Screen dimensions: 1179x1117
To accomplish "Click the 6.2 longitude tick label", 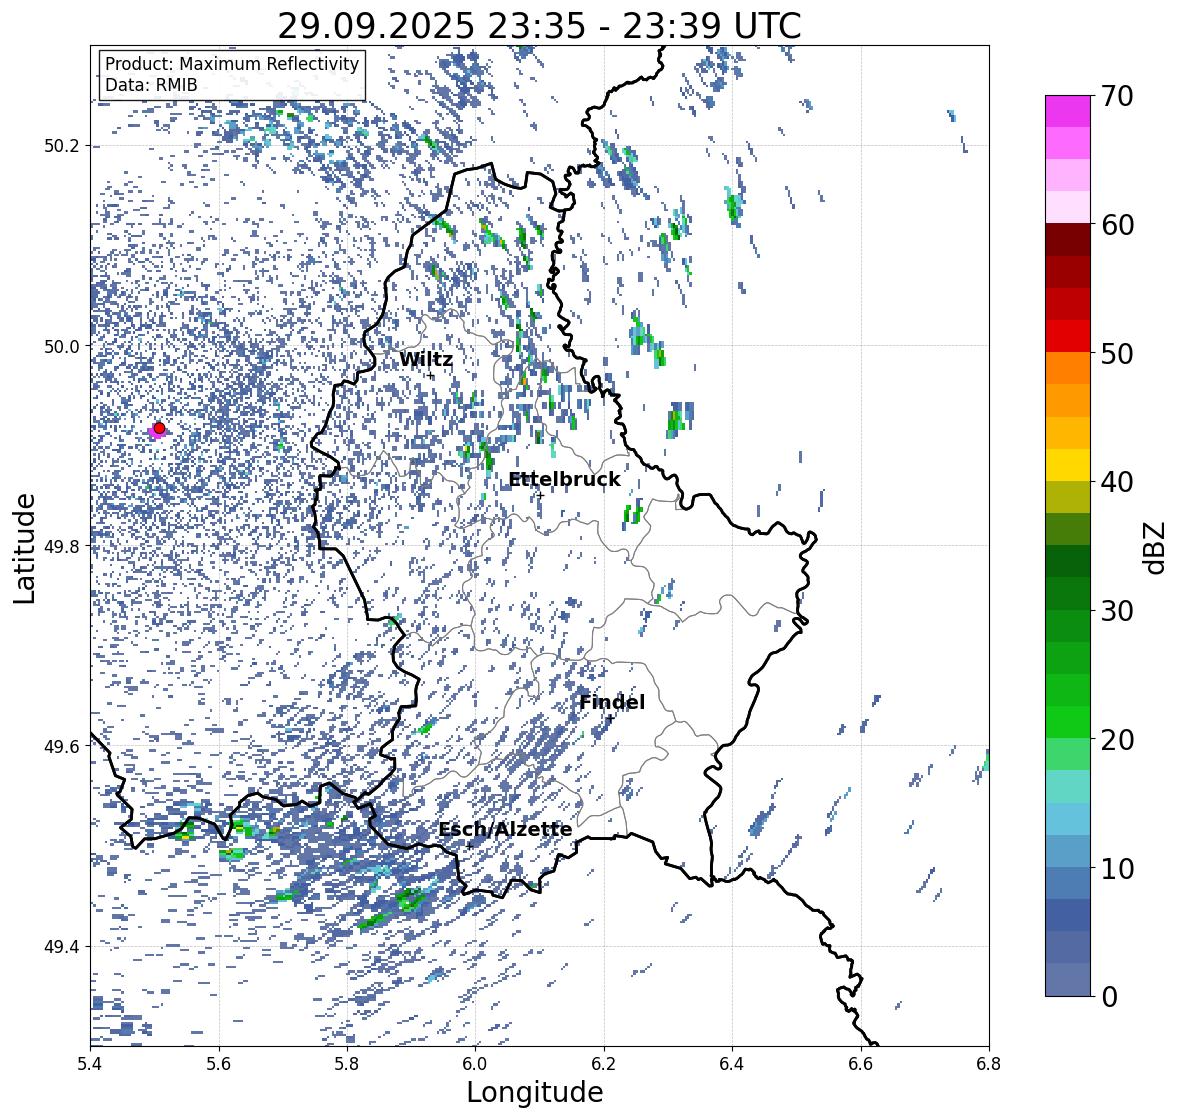I will tap(604, 1064).
